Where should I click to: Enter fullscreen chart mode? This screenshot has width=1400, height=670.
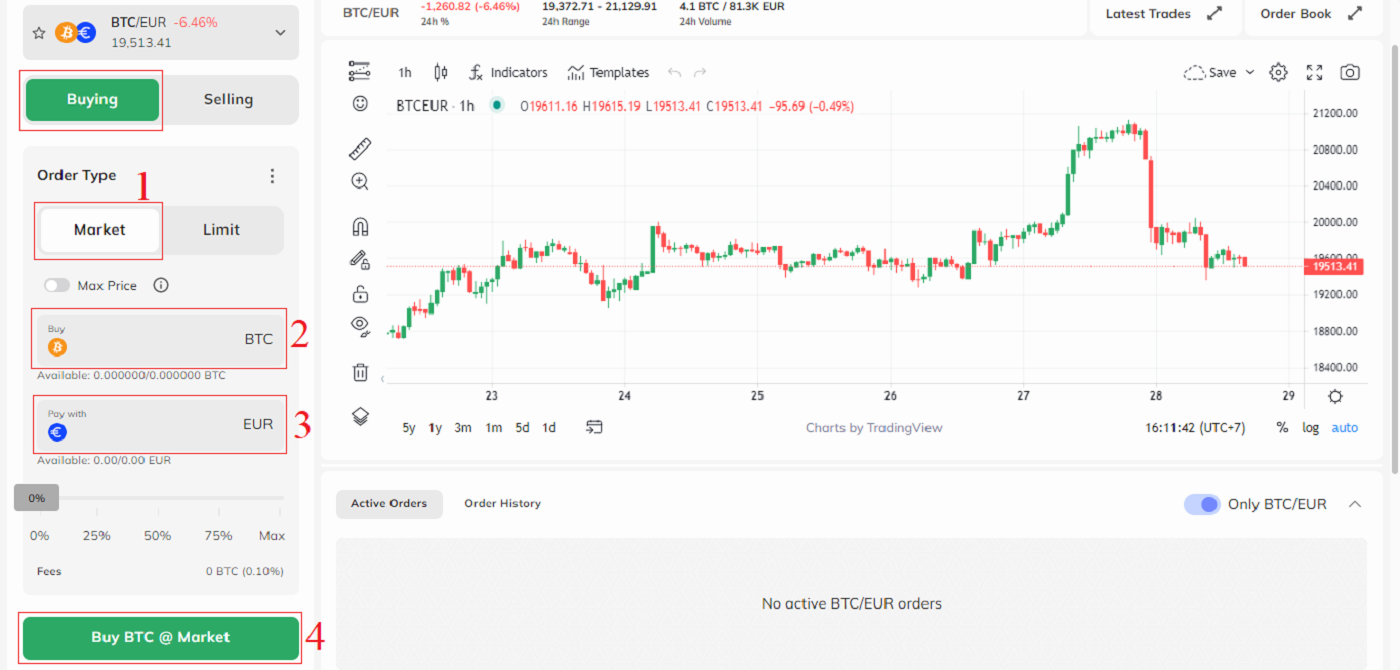tap(1314, 72)
